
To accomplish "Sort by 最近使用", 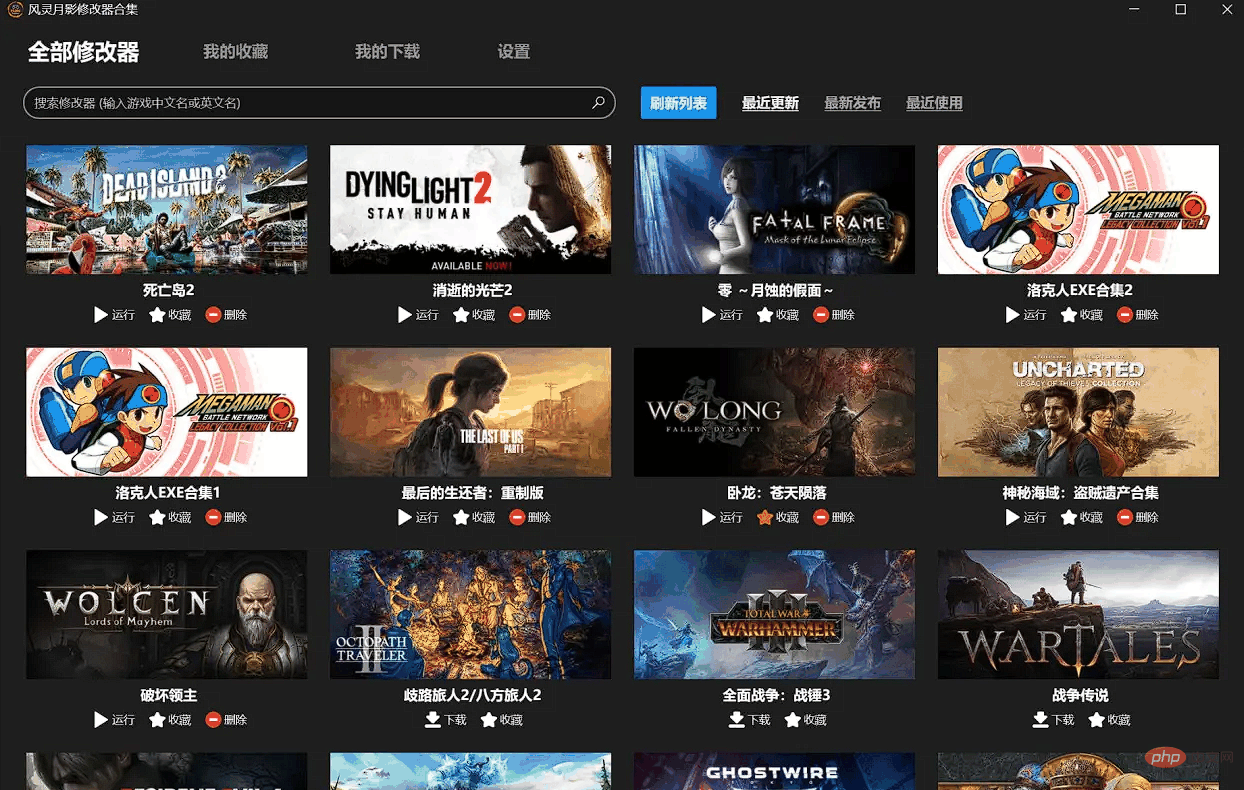I will 934,103.
